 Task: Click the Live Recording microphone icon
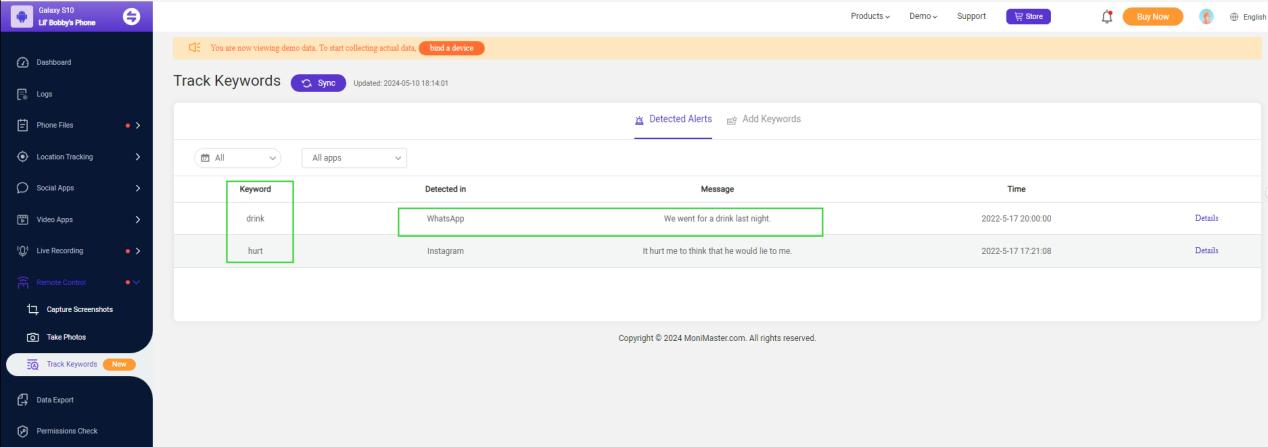(21, 250)
